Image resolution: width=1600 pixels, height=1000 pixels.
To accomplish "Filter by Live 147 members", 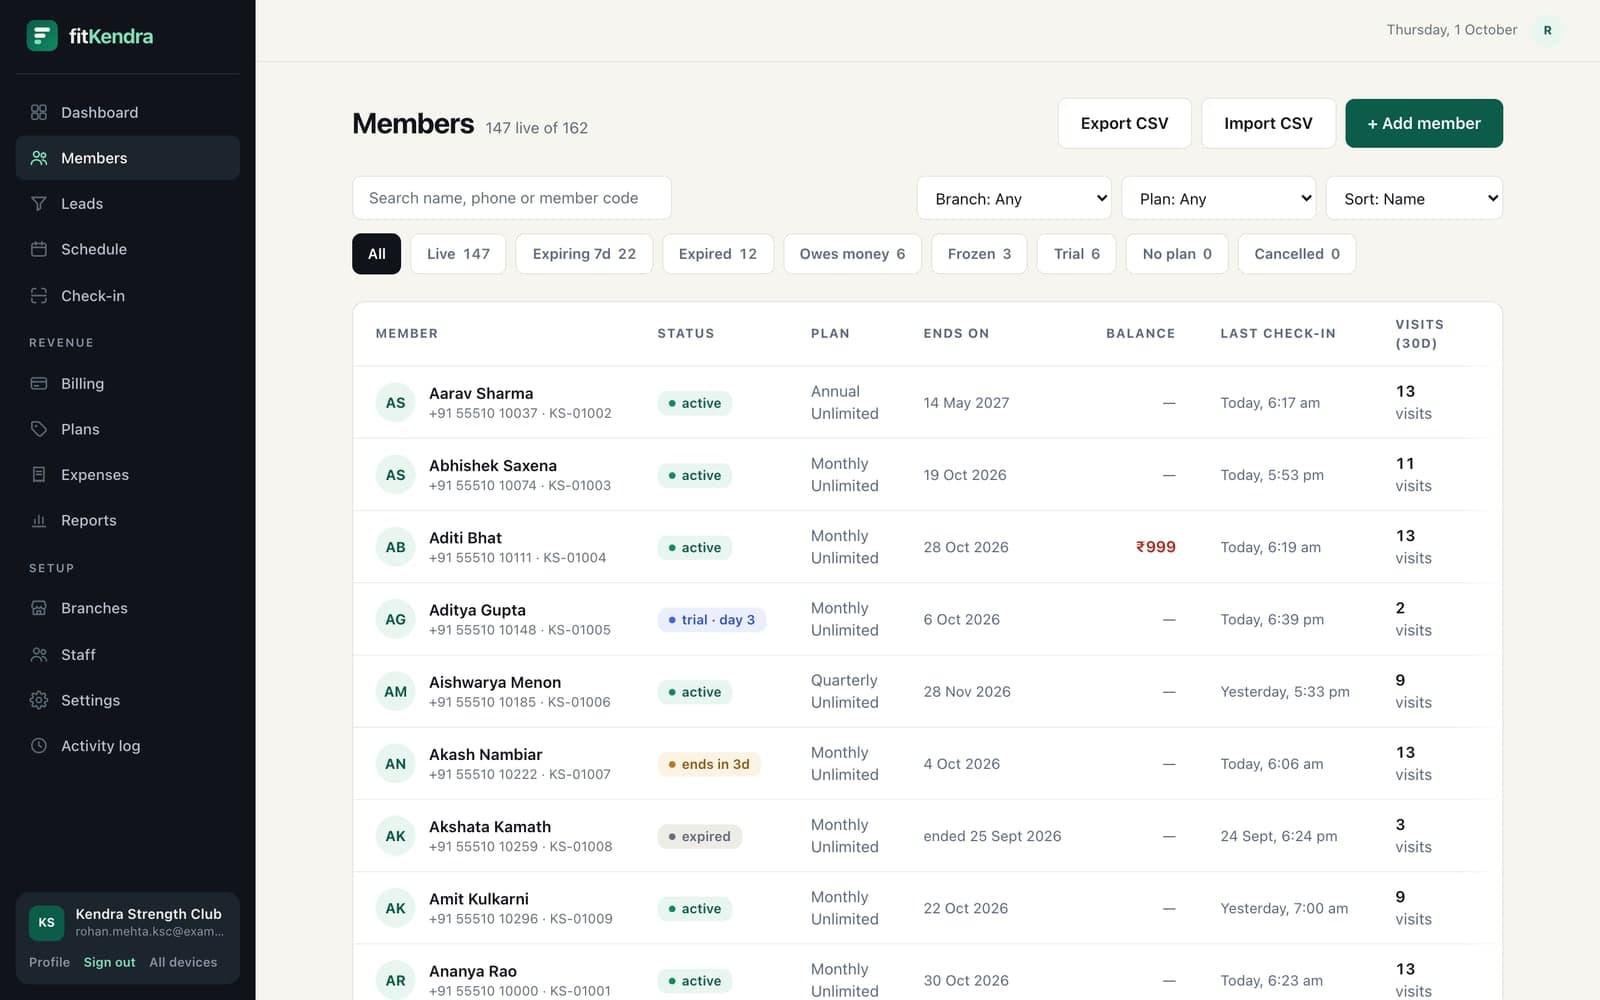I will [458, 254].
